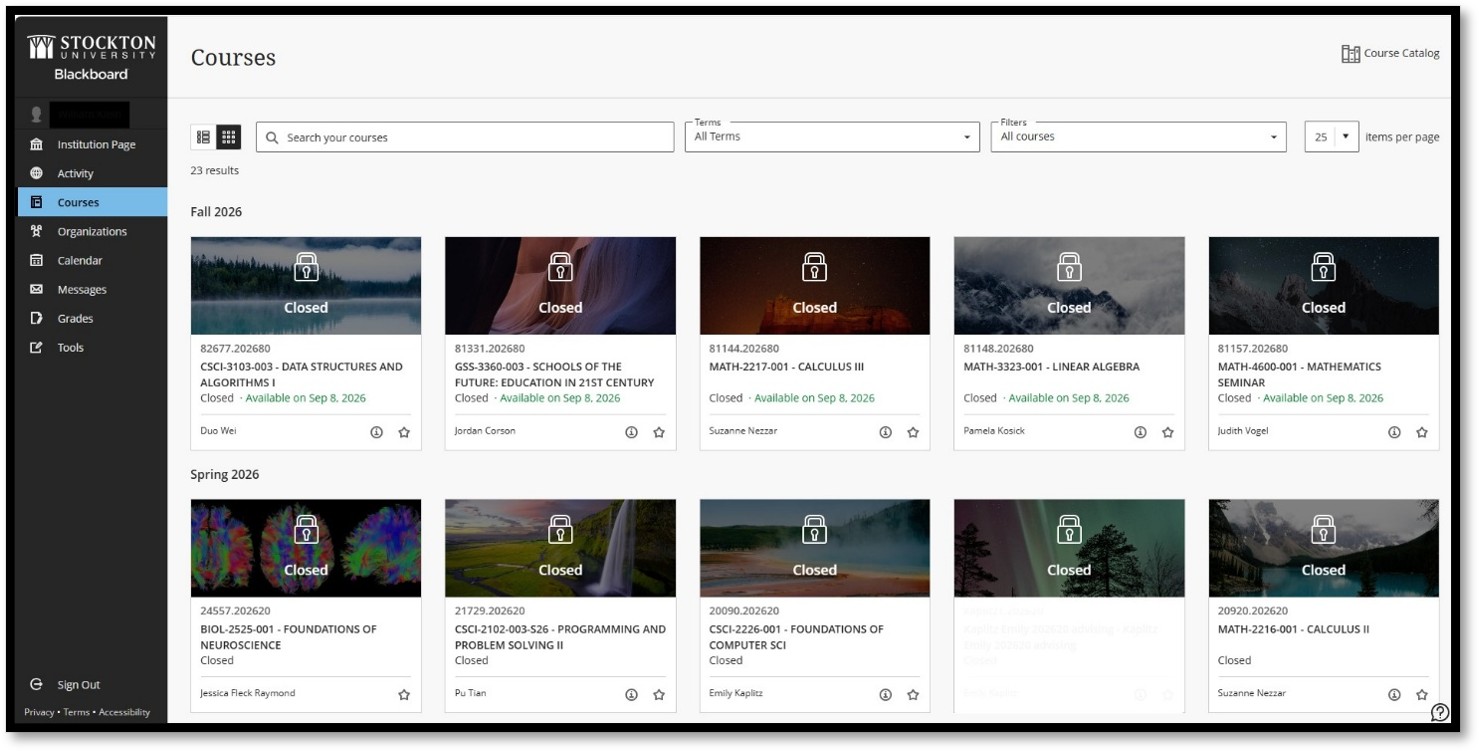The width and height of the screenshot is (1479, 751).
Task: Click instructor name Jessica Fleck Raymond
Action: (x=248, y=693)
